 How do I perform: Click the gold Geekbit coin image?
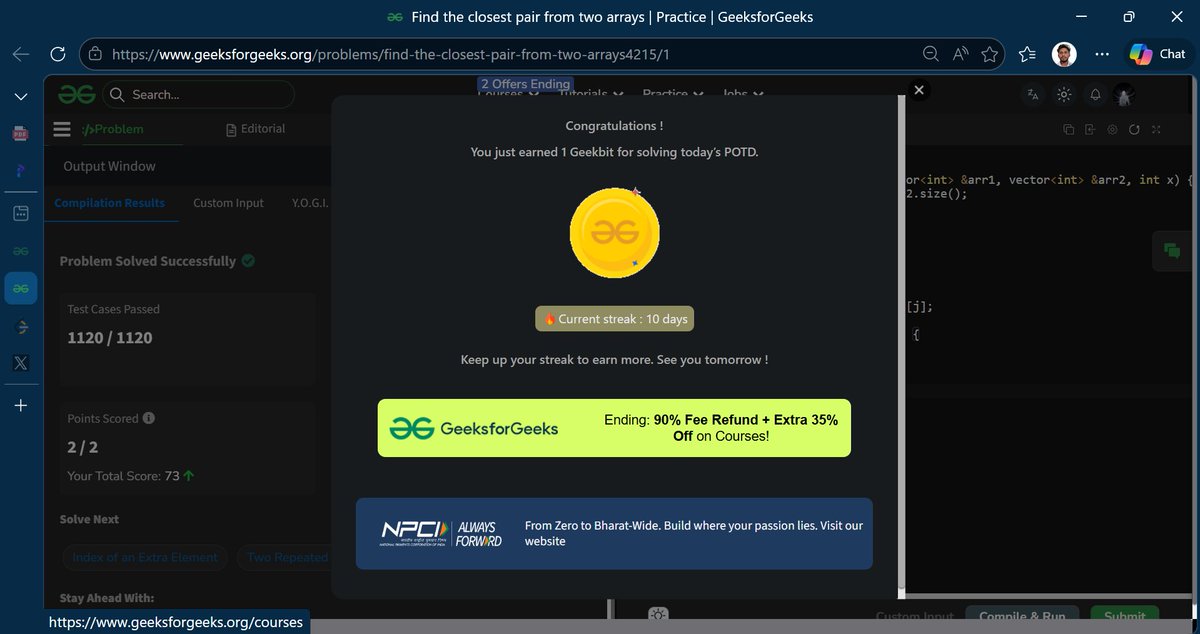pos(614,231)
